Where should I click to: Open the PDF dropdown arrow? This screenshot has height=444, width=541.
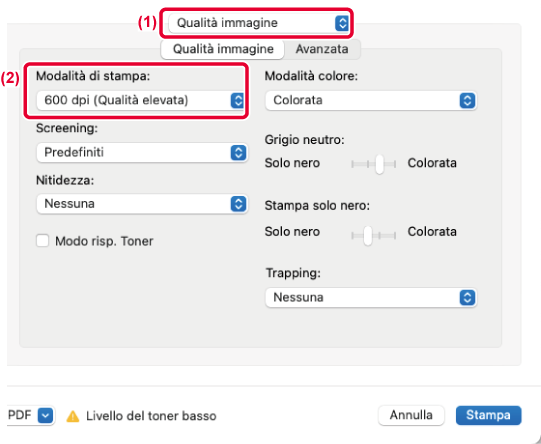click(x=46, y=415)
